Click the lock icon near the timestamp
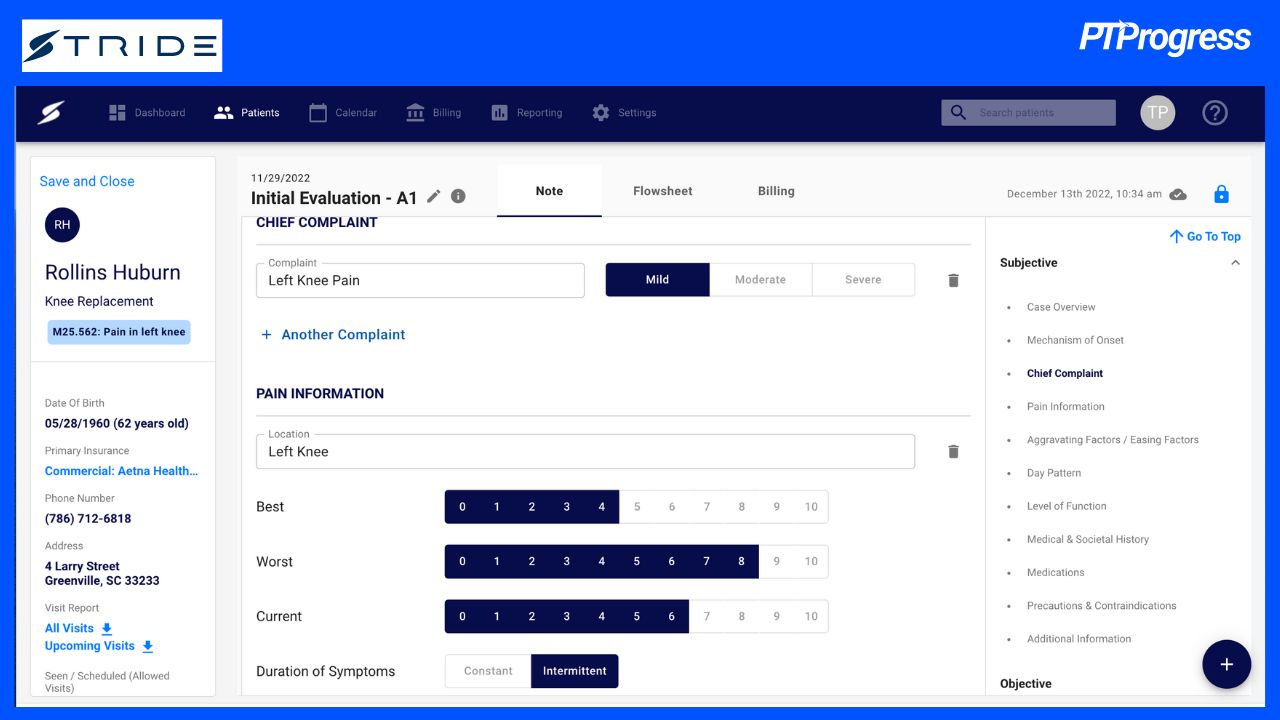The width and height of the screenshot is (1280, 720). click(x=1221, y=194)
